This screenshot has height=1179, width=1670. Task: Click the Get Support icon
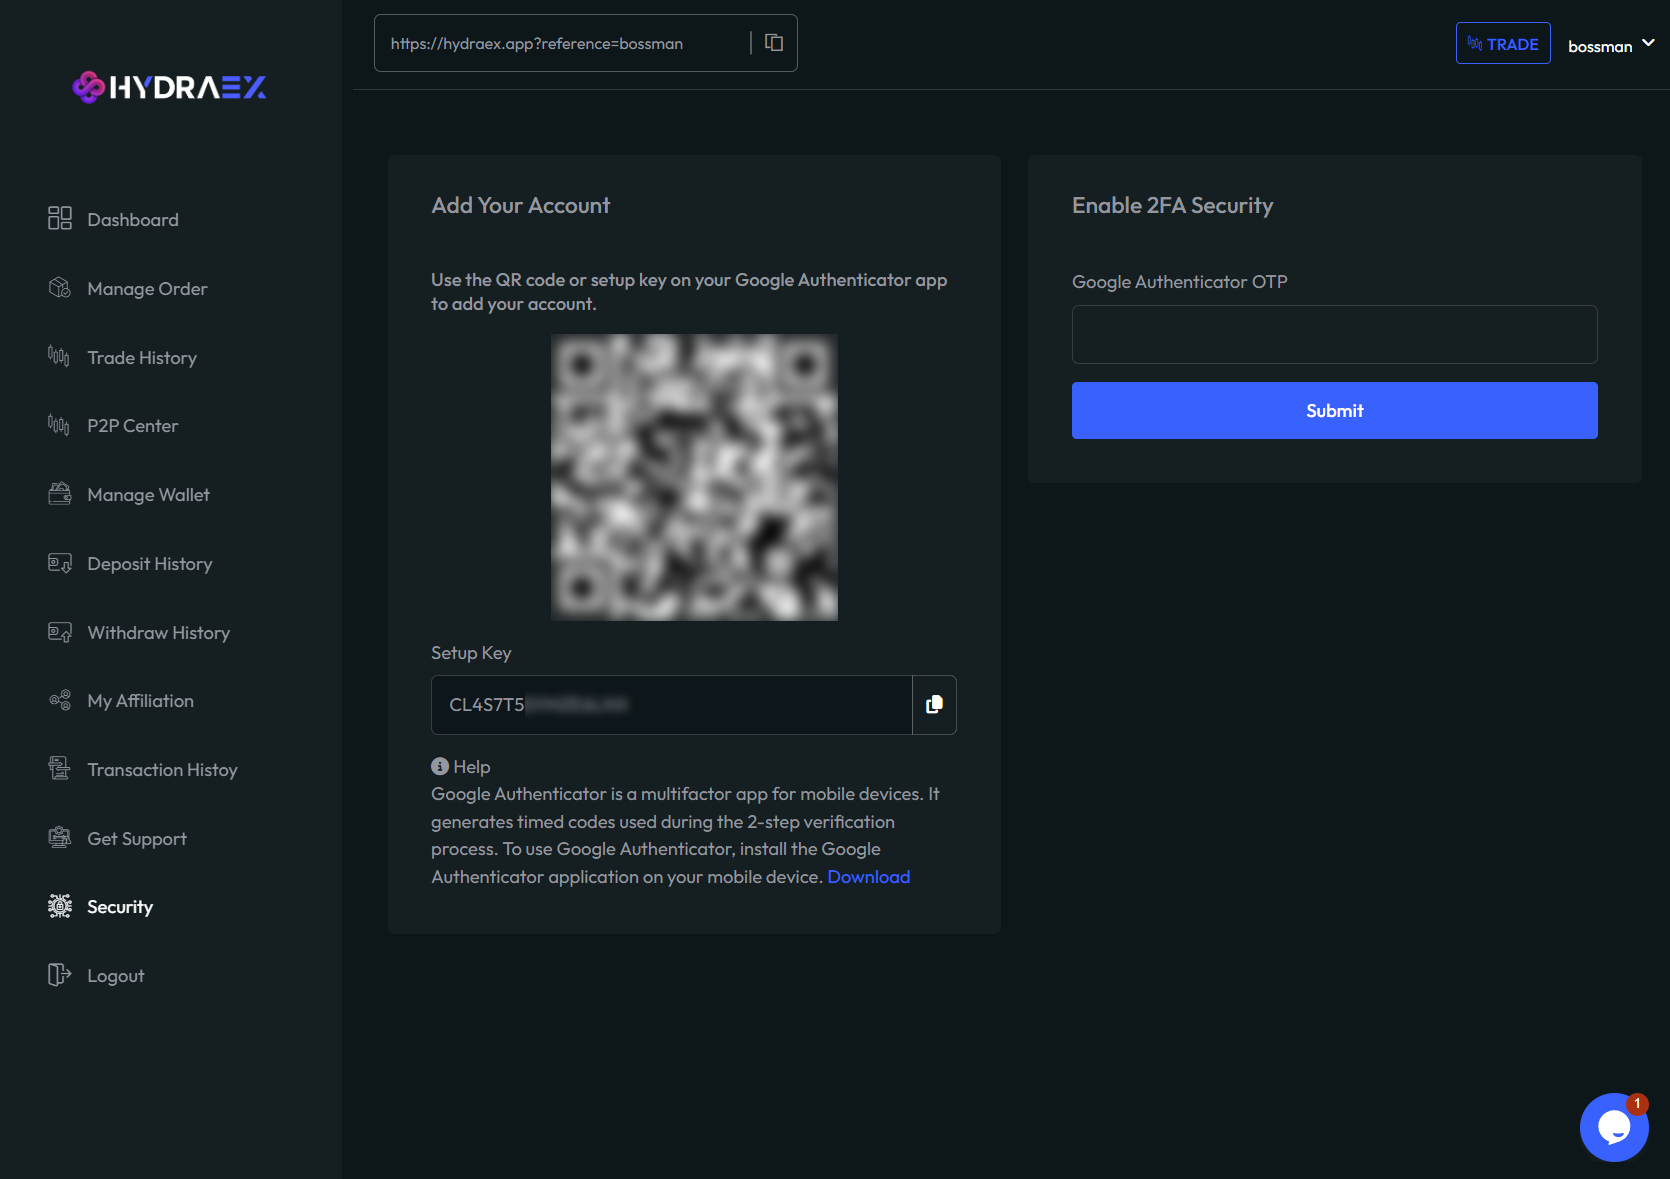(60, 837)
